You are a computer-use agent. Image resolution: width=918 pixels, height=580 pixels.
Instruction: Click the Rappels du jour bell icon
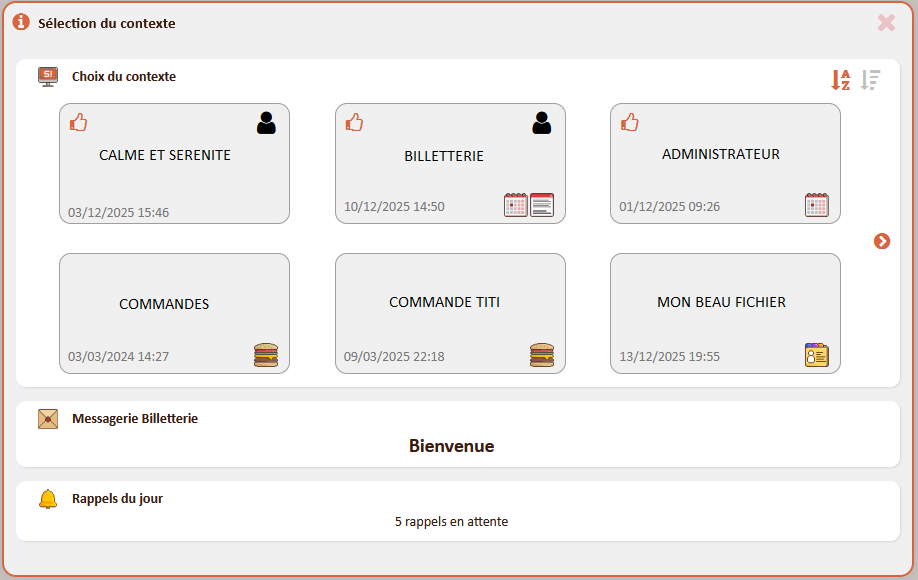point(48,499)
